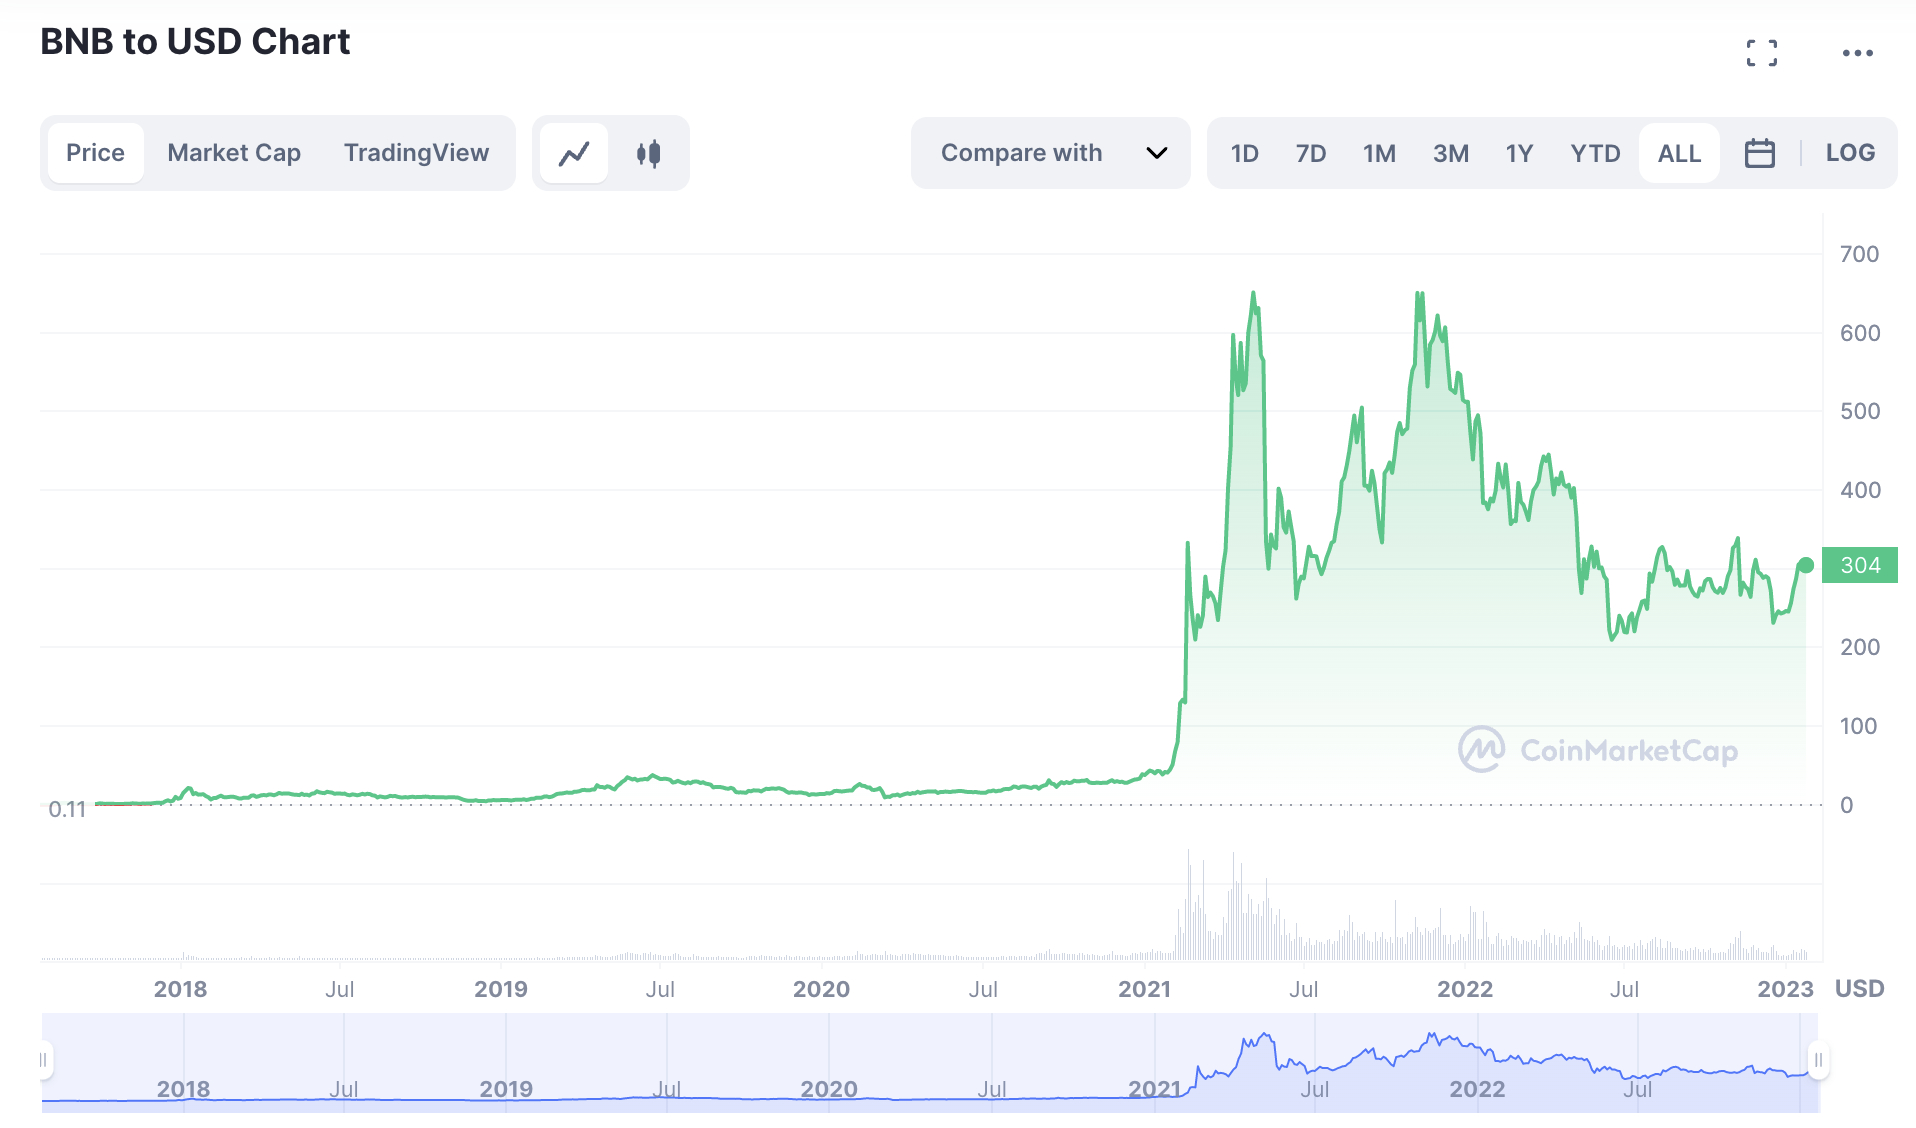This screenshot has width=1916, height=1128.
Task: Click the USD currency axis label
Action: (x=1859, y=989)
